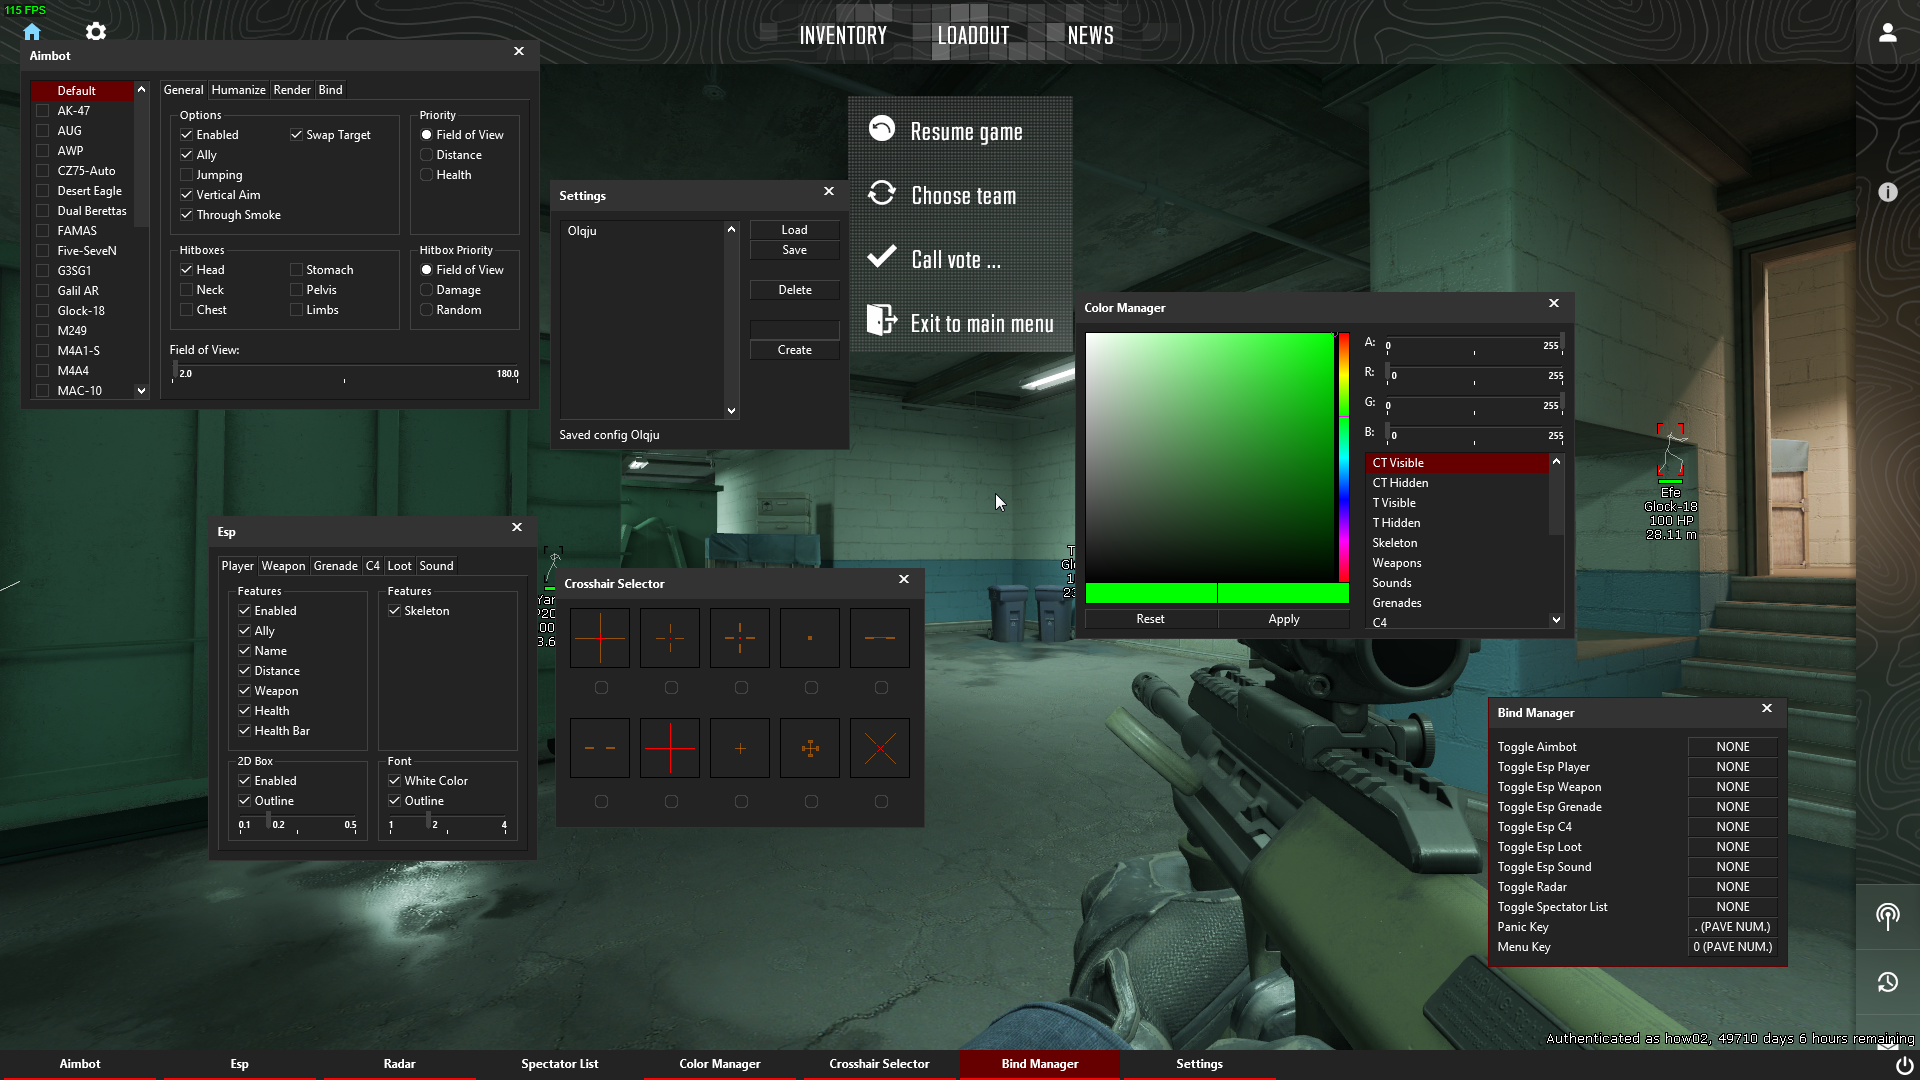Click the Resume game arrow icon

click(x=882, y=129)
